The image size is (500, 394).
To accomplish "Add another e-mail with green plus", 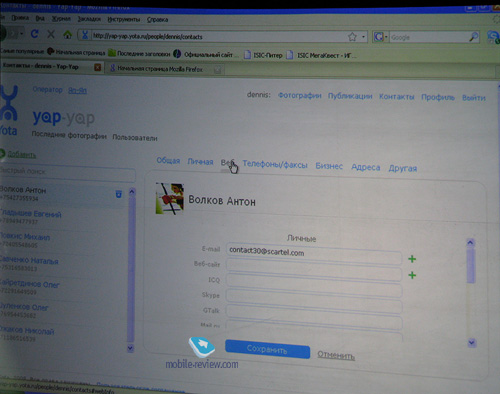I will click(x=412, y=259).
